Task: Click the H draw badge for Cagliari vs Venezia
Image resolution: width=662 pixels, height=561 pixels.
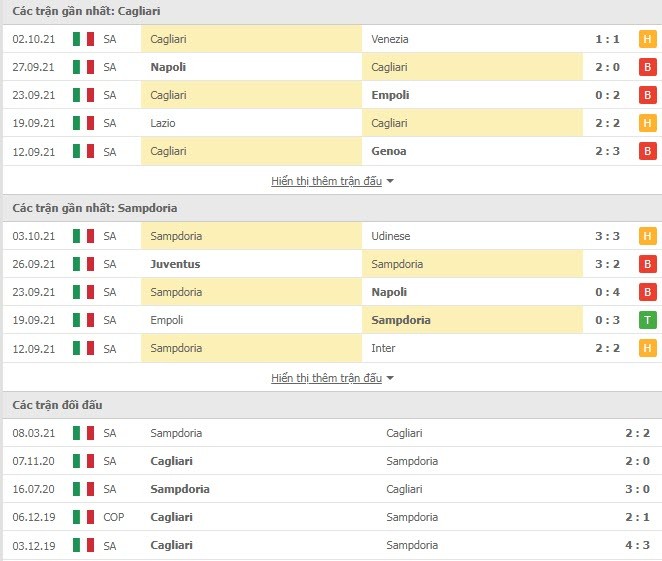Action: [x=647, y=39]
